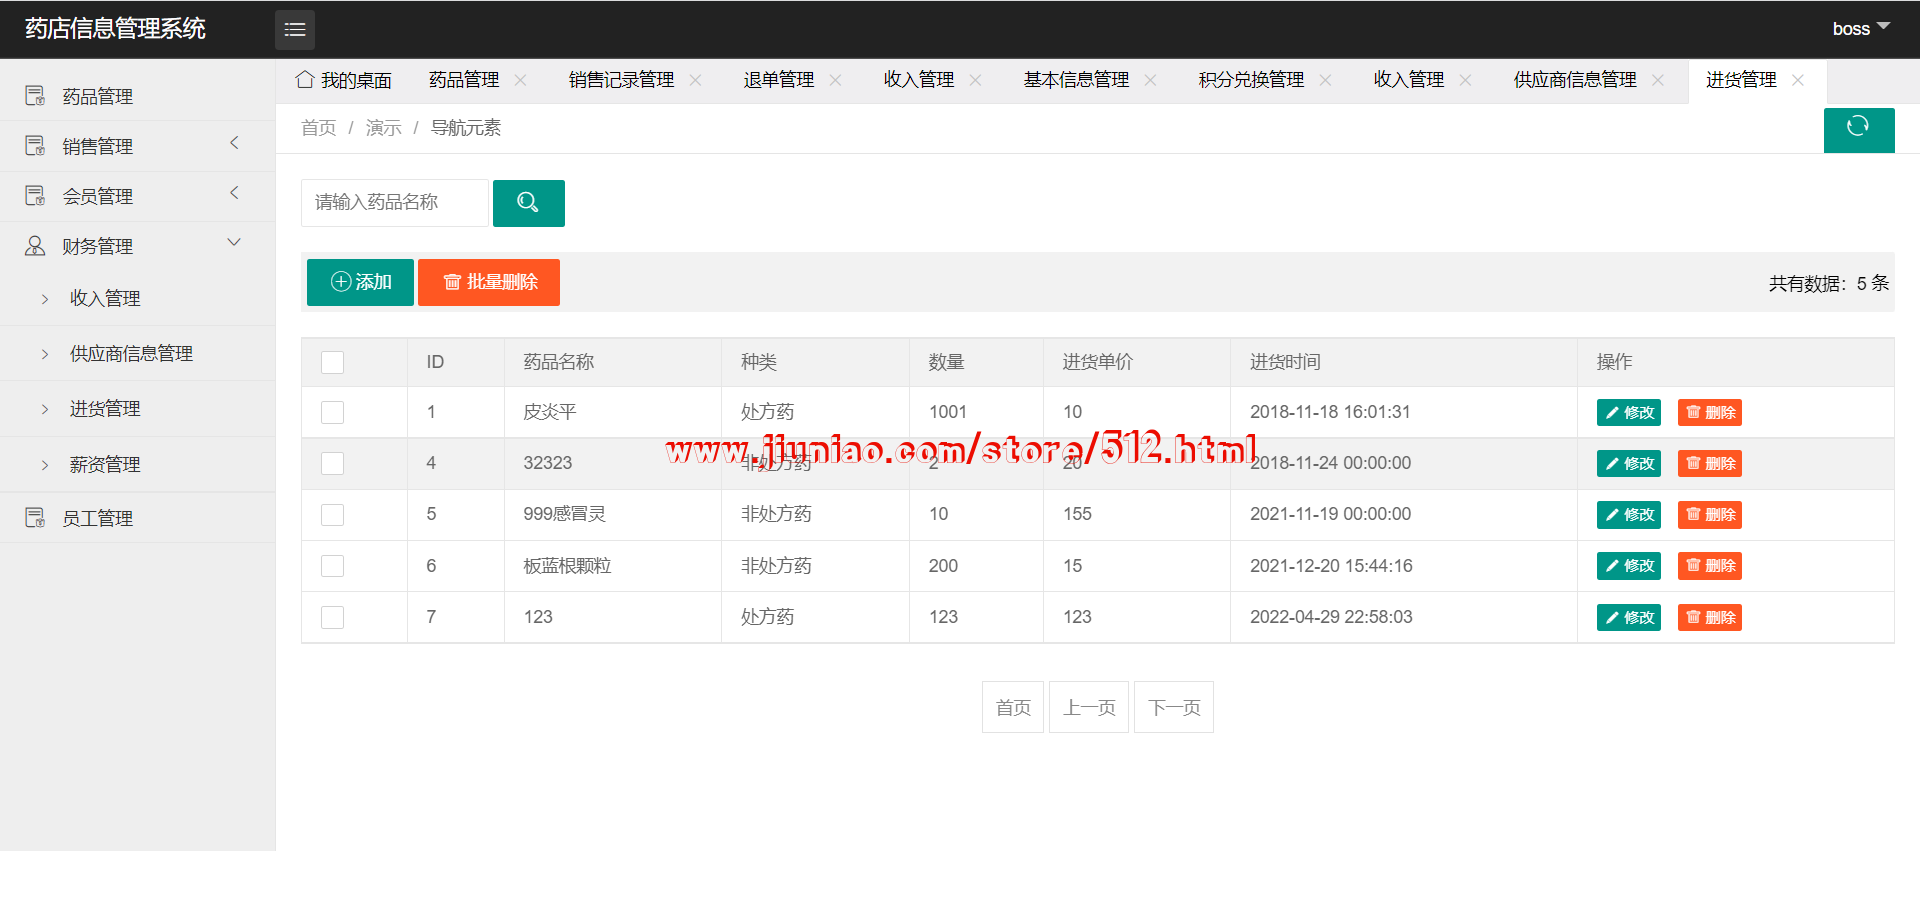The height and width of the screenshot is (902, 1920).
Task: Click the hamburger menu toggle icon
Action: pyautogui.click(x=294, y=30)
